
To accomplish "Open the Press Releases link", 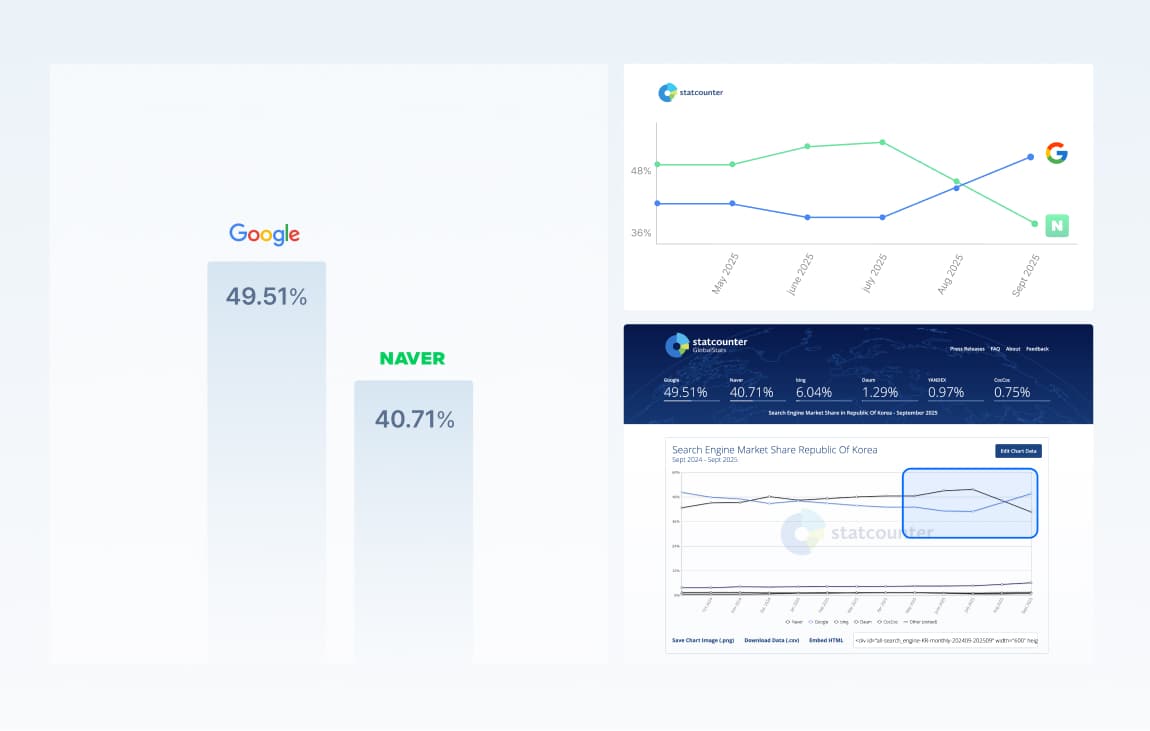I will 967,349.
